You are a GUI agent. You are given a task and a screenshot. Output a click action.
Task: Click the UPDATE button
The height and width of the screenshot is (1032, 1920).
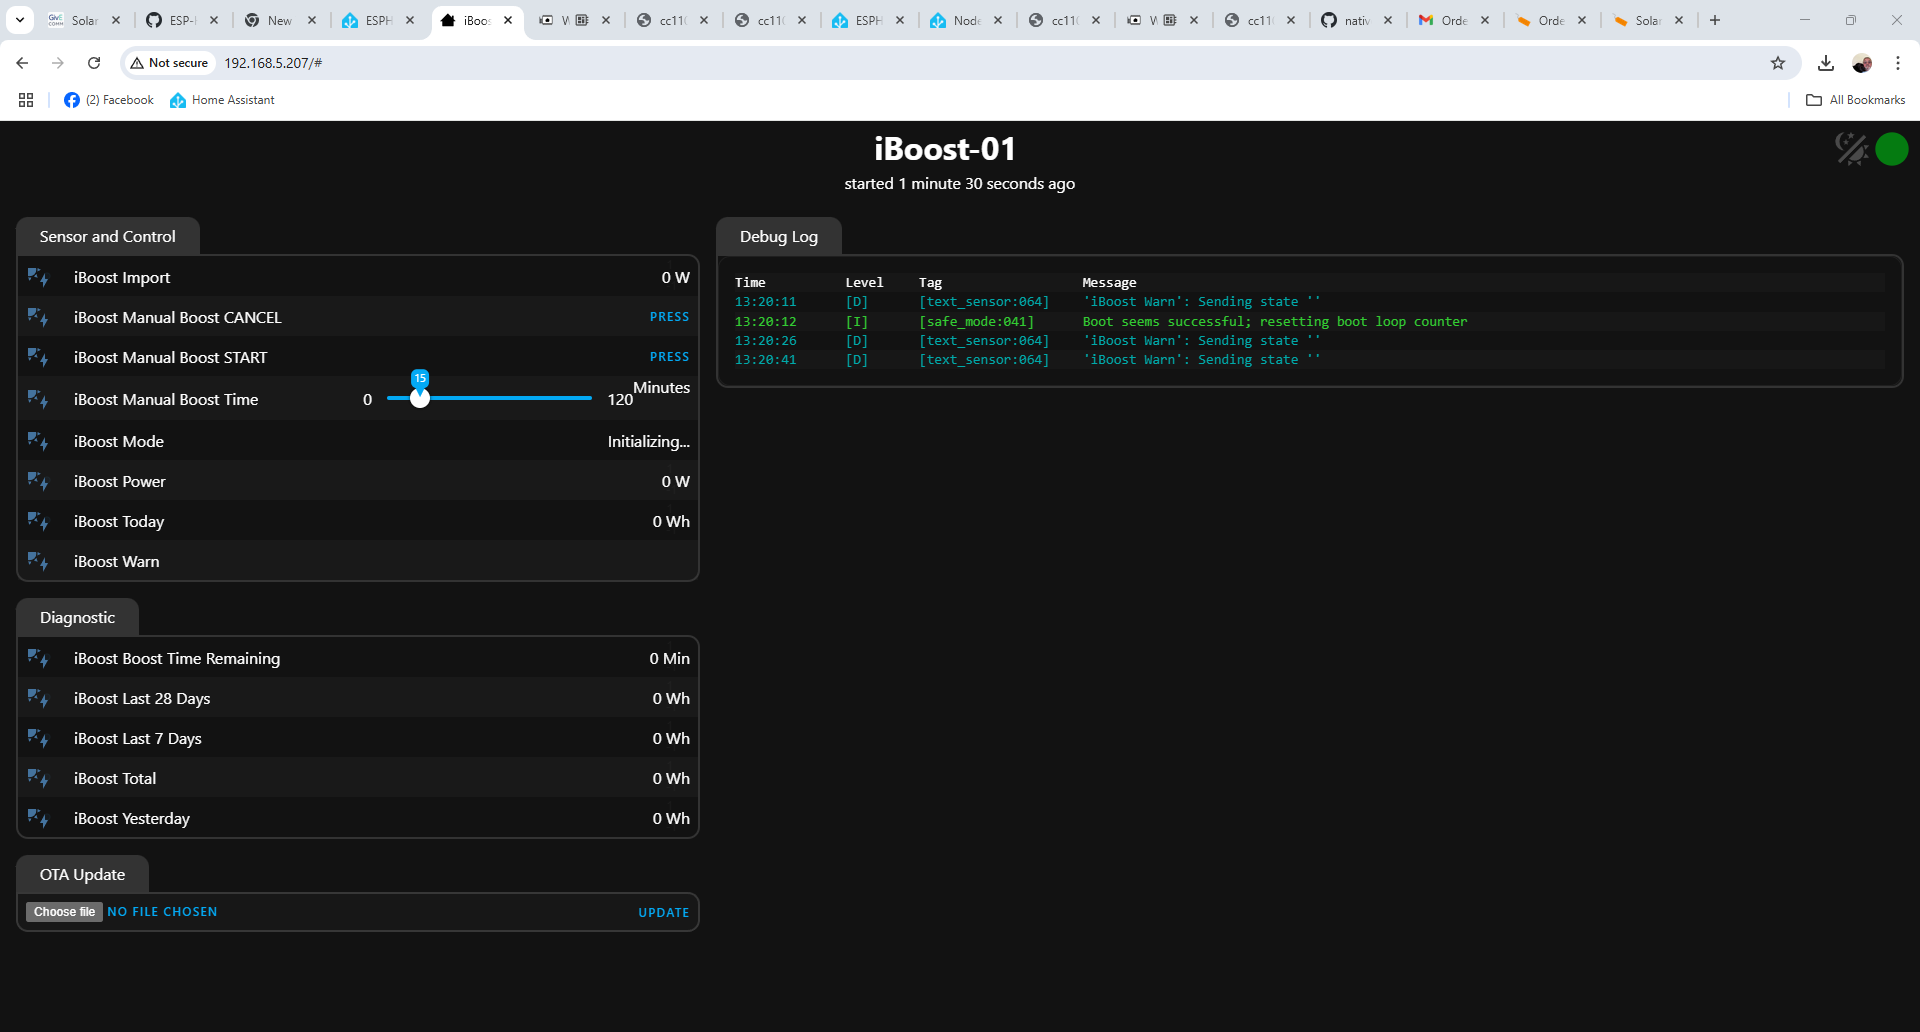[664, 913]
